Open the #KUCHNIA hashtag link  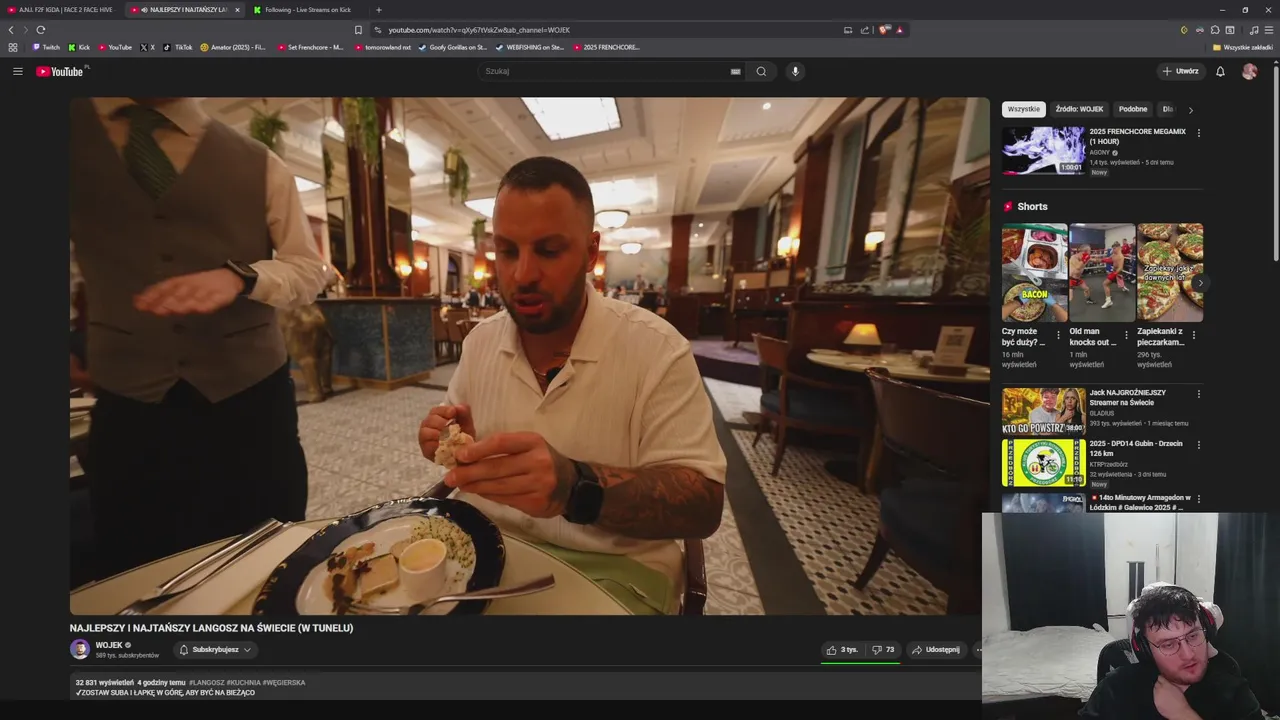[243, 682]
